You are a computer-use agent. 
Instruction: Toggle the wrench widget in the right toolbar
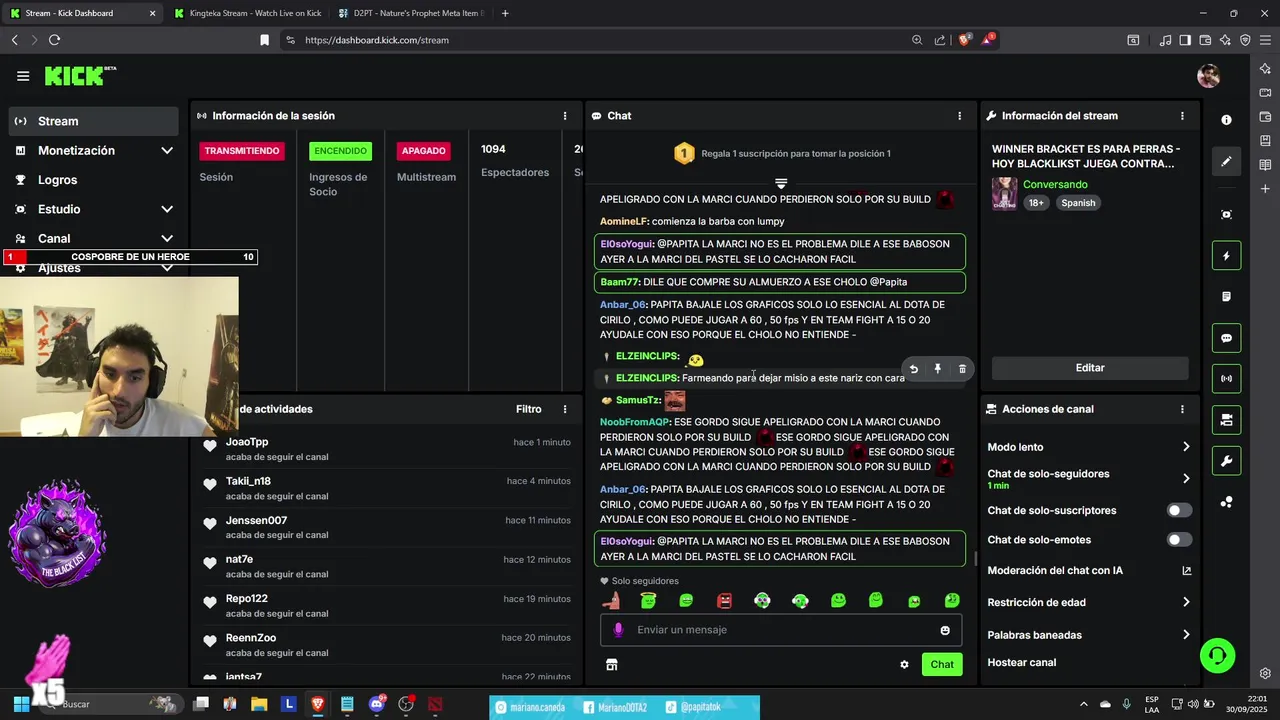[1227, 461]
